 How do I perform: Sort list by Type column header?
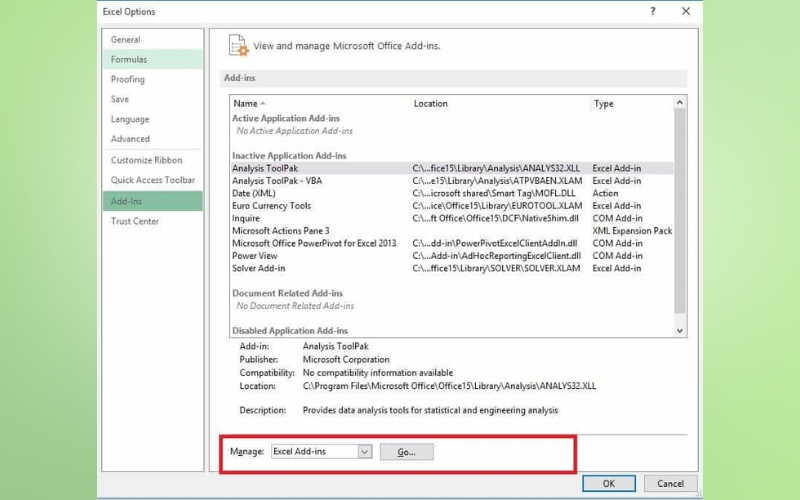pyautogui.click(x=632, y=103)
